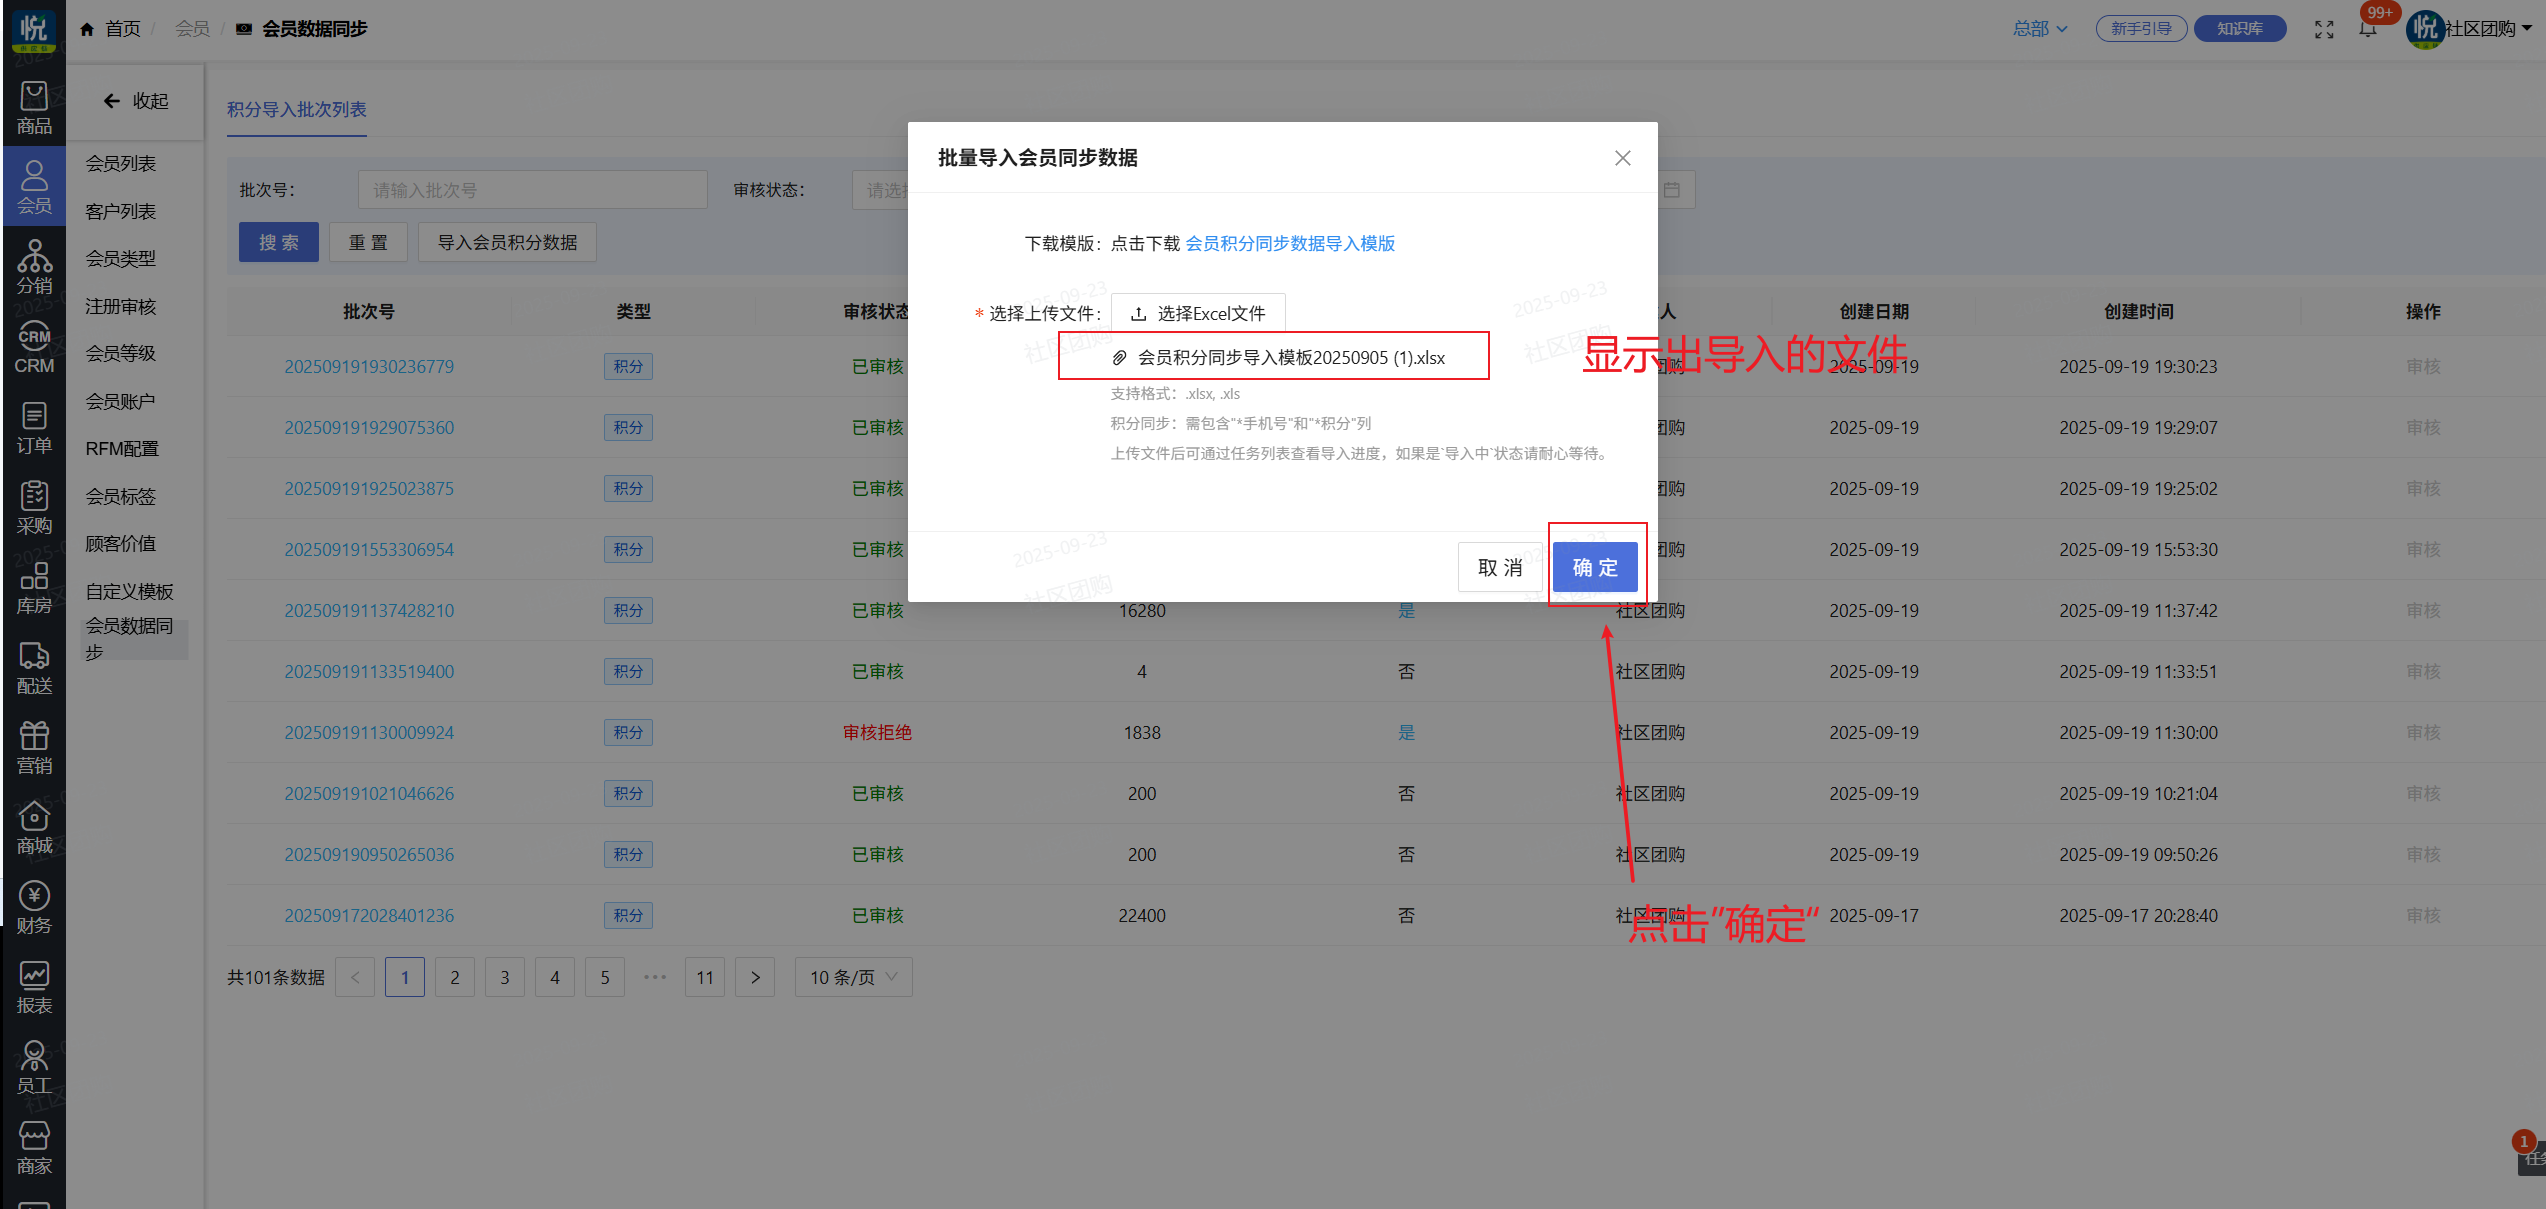Viewport: 2546px width, 1209px height.
Task: Open the 配送 delivery sidebar icon
Action: 34,667
